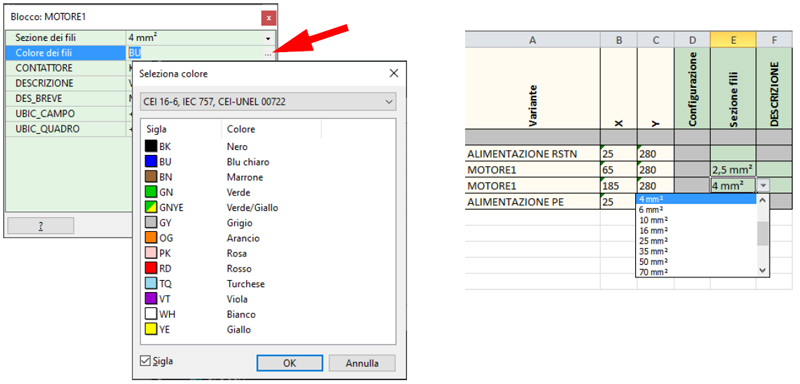Image resolution: width=800 pixels, height=384 pixels.
Task: Choose the blue BU Blu chiaro swatch
Action: point(151,162)
